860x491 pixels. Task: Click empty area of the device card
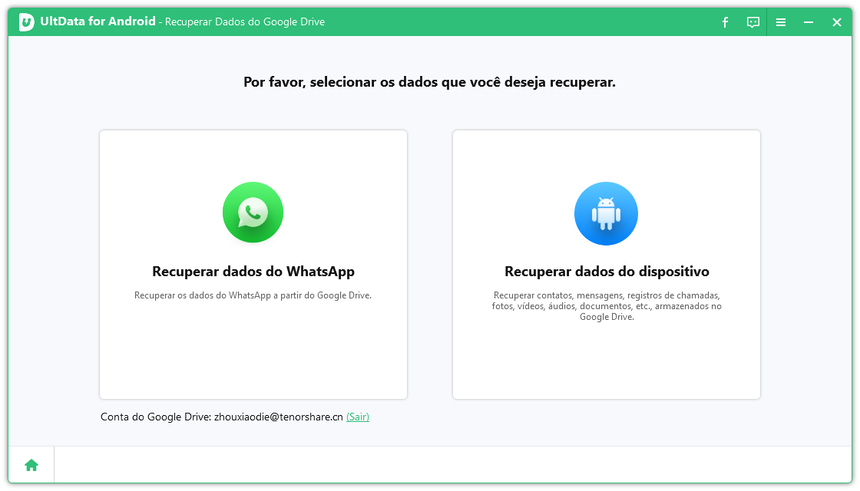click(x=606, y=360)
